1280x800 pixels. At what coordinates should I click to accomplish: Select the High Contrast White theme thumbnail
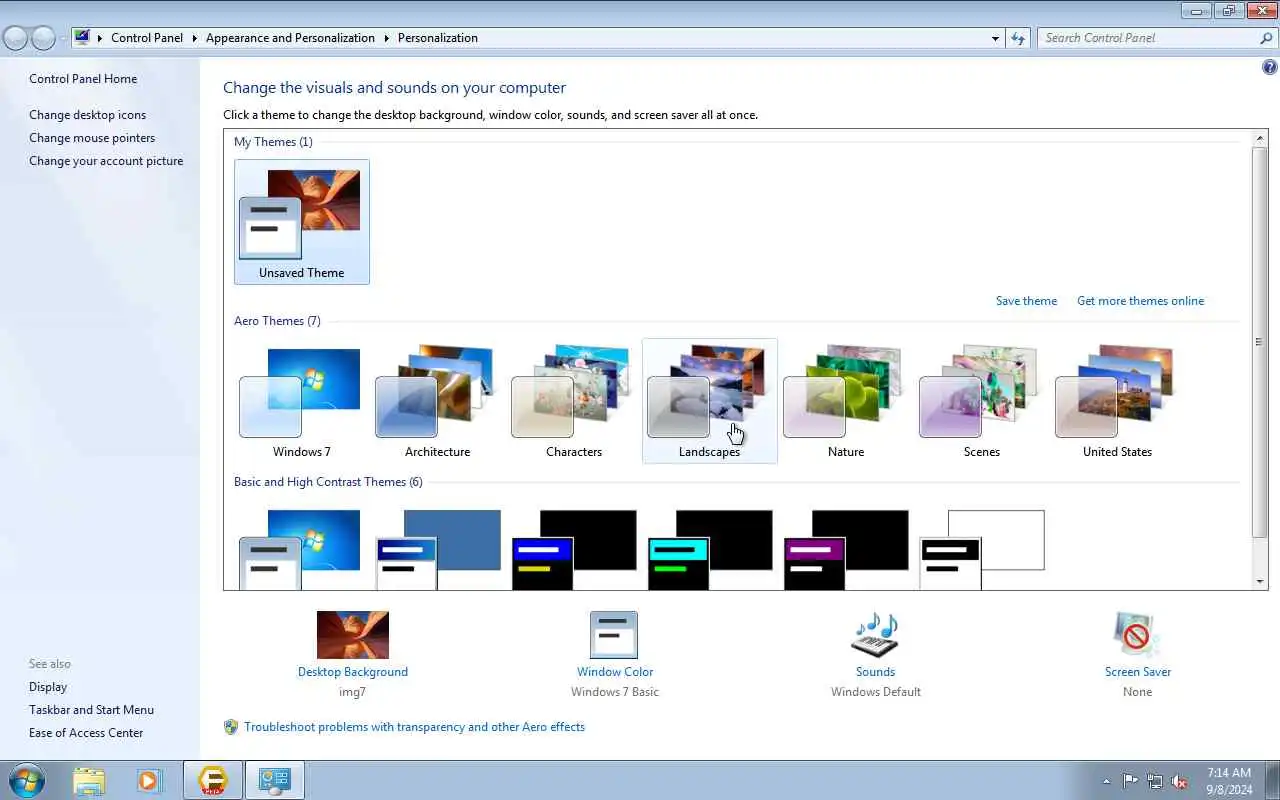(982, 549)
